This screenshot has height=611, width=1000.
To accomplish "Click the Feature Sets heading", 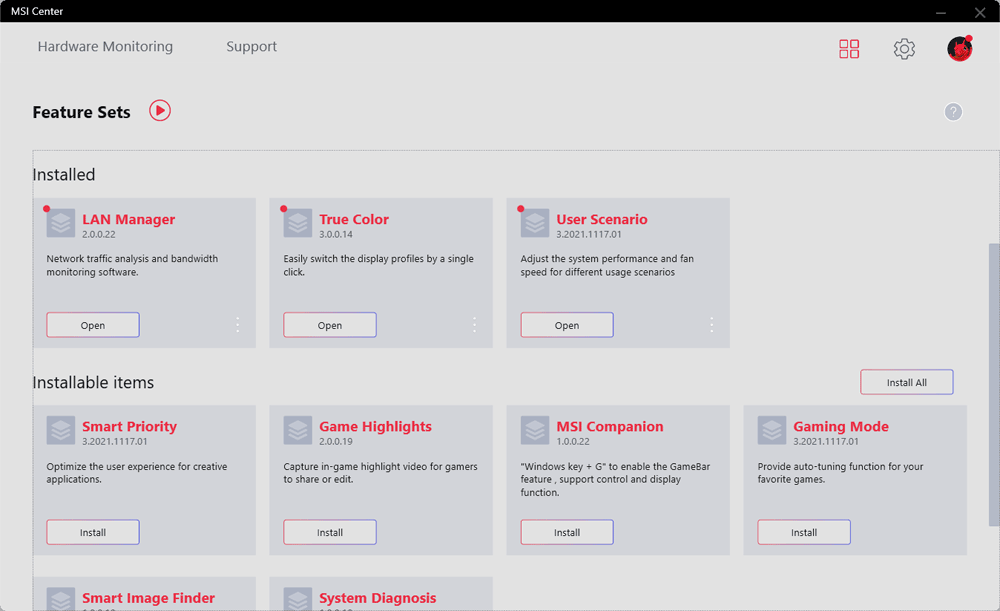I will [x=82, y=112].
